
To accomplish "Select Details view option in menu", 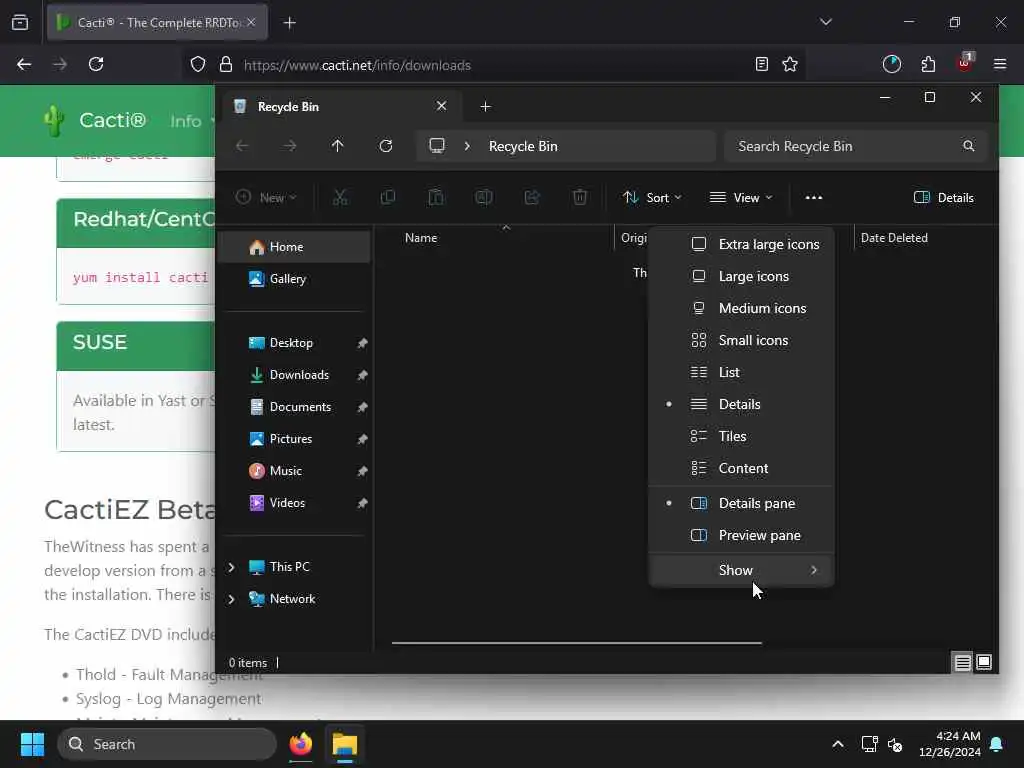I will pyautogui.click(x=741, y=404).
